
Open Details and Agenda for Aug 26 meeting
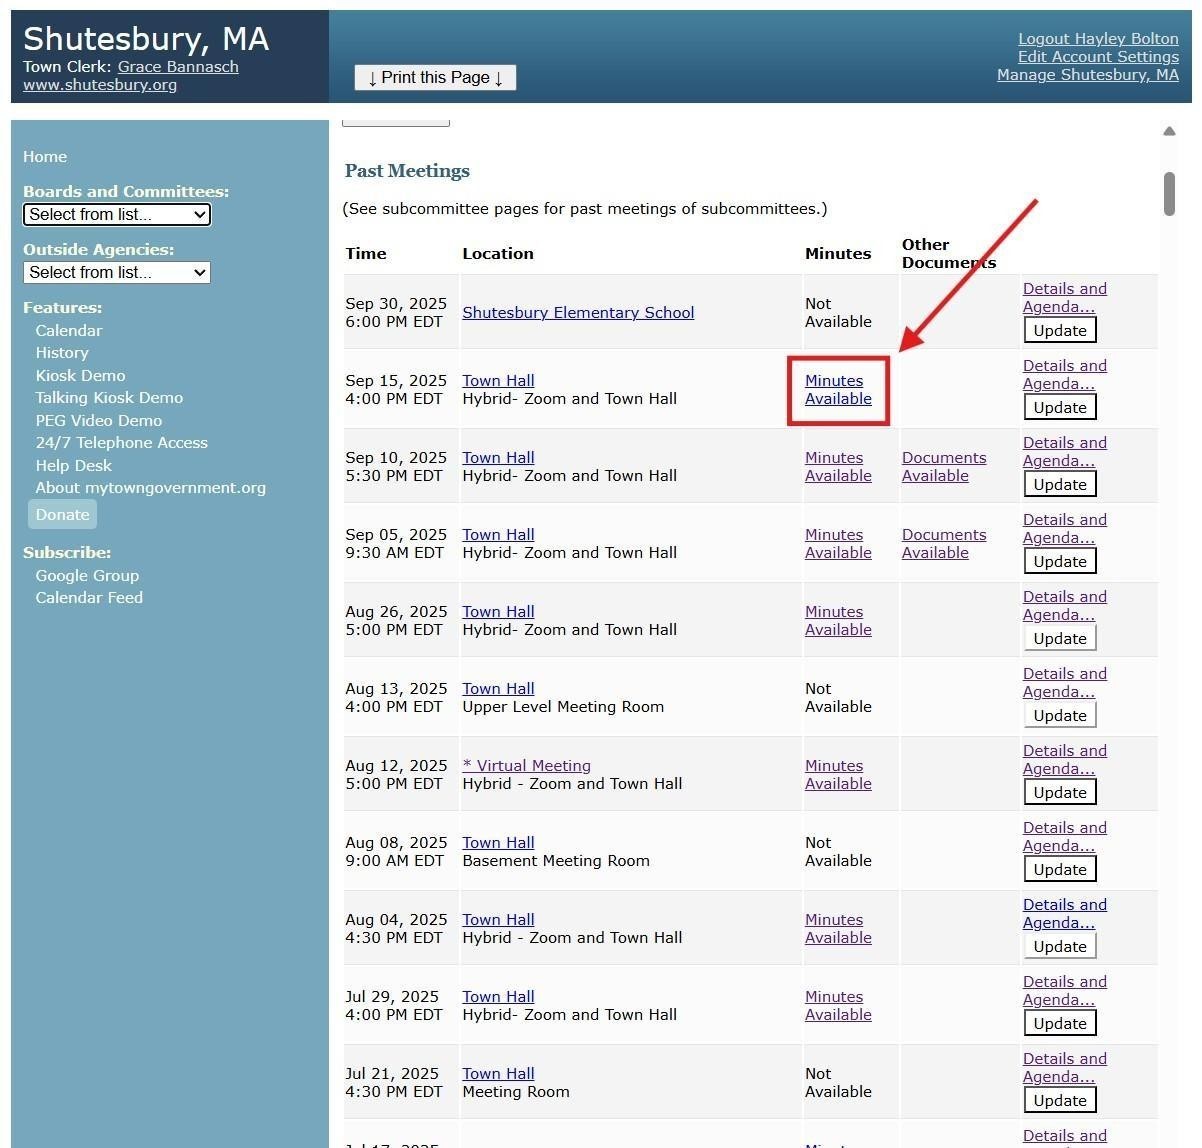[x=1064, y=605]
